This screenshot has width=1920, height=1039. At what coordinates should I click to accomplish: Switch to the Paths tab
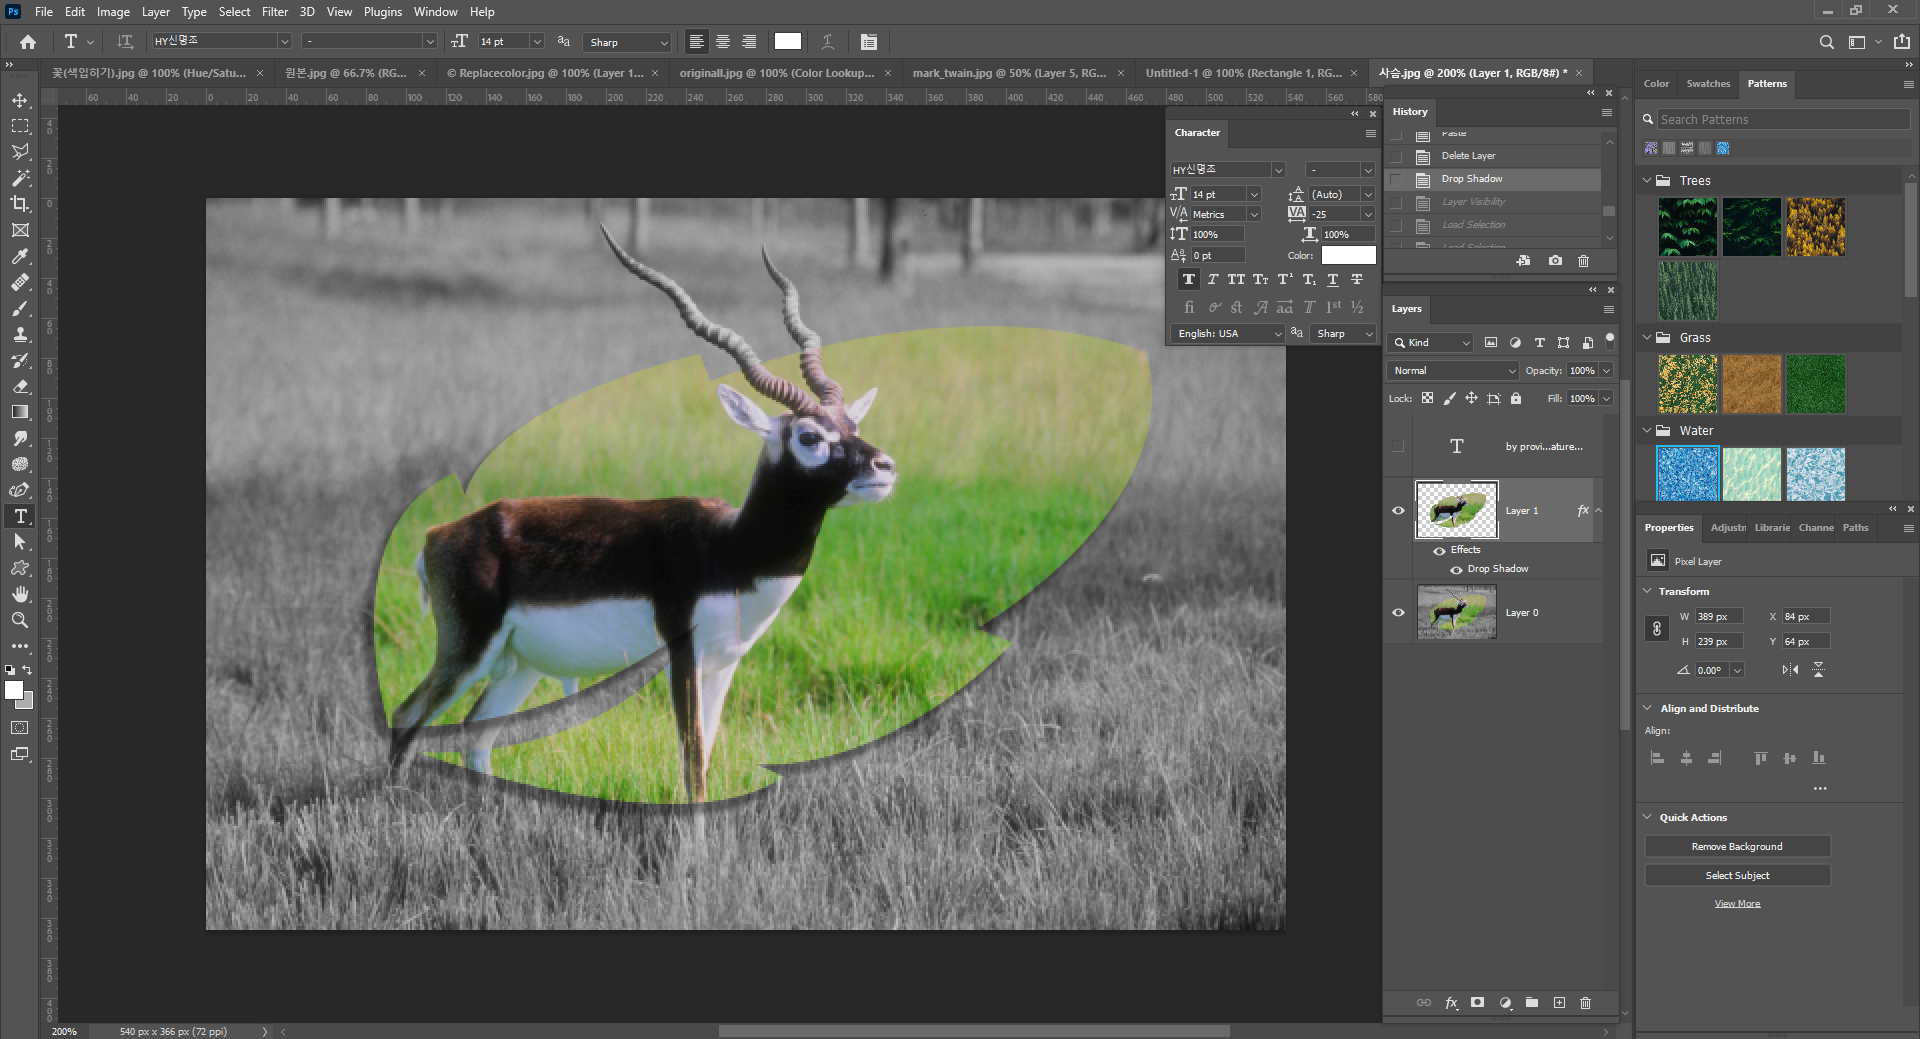coord(1855,528)
